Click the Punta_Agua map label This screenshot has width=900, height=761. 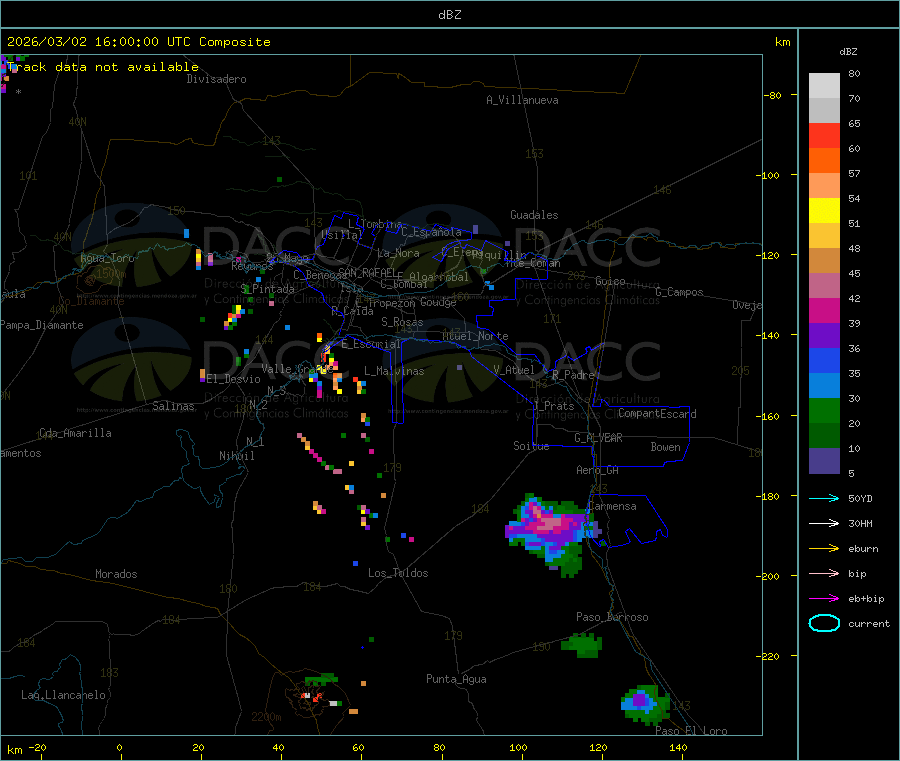pyautogui.click(x=456, y=679)
